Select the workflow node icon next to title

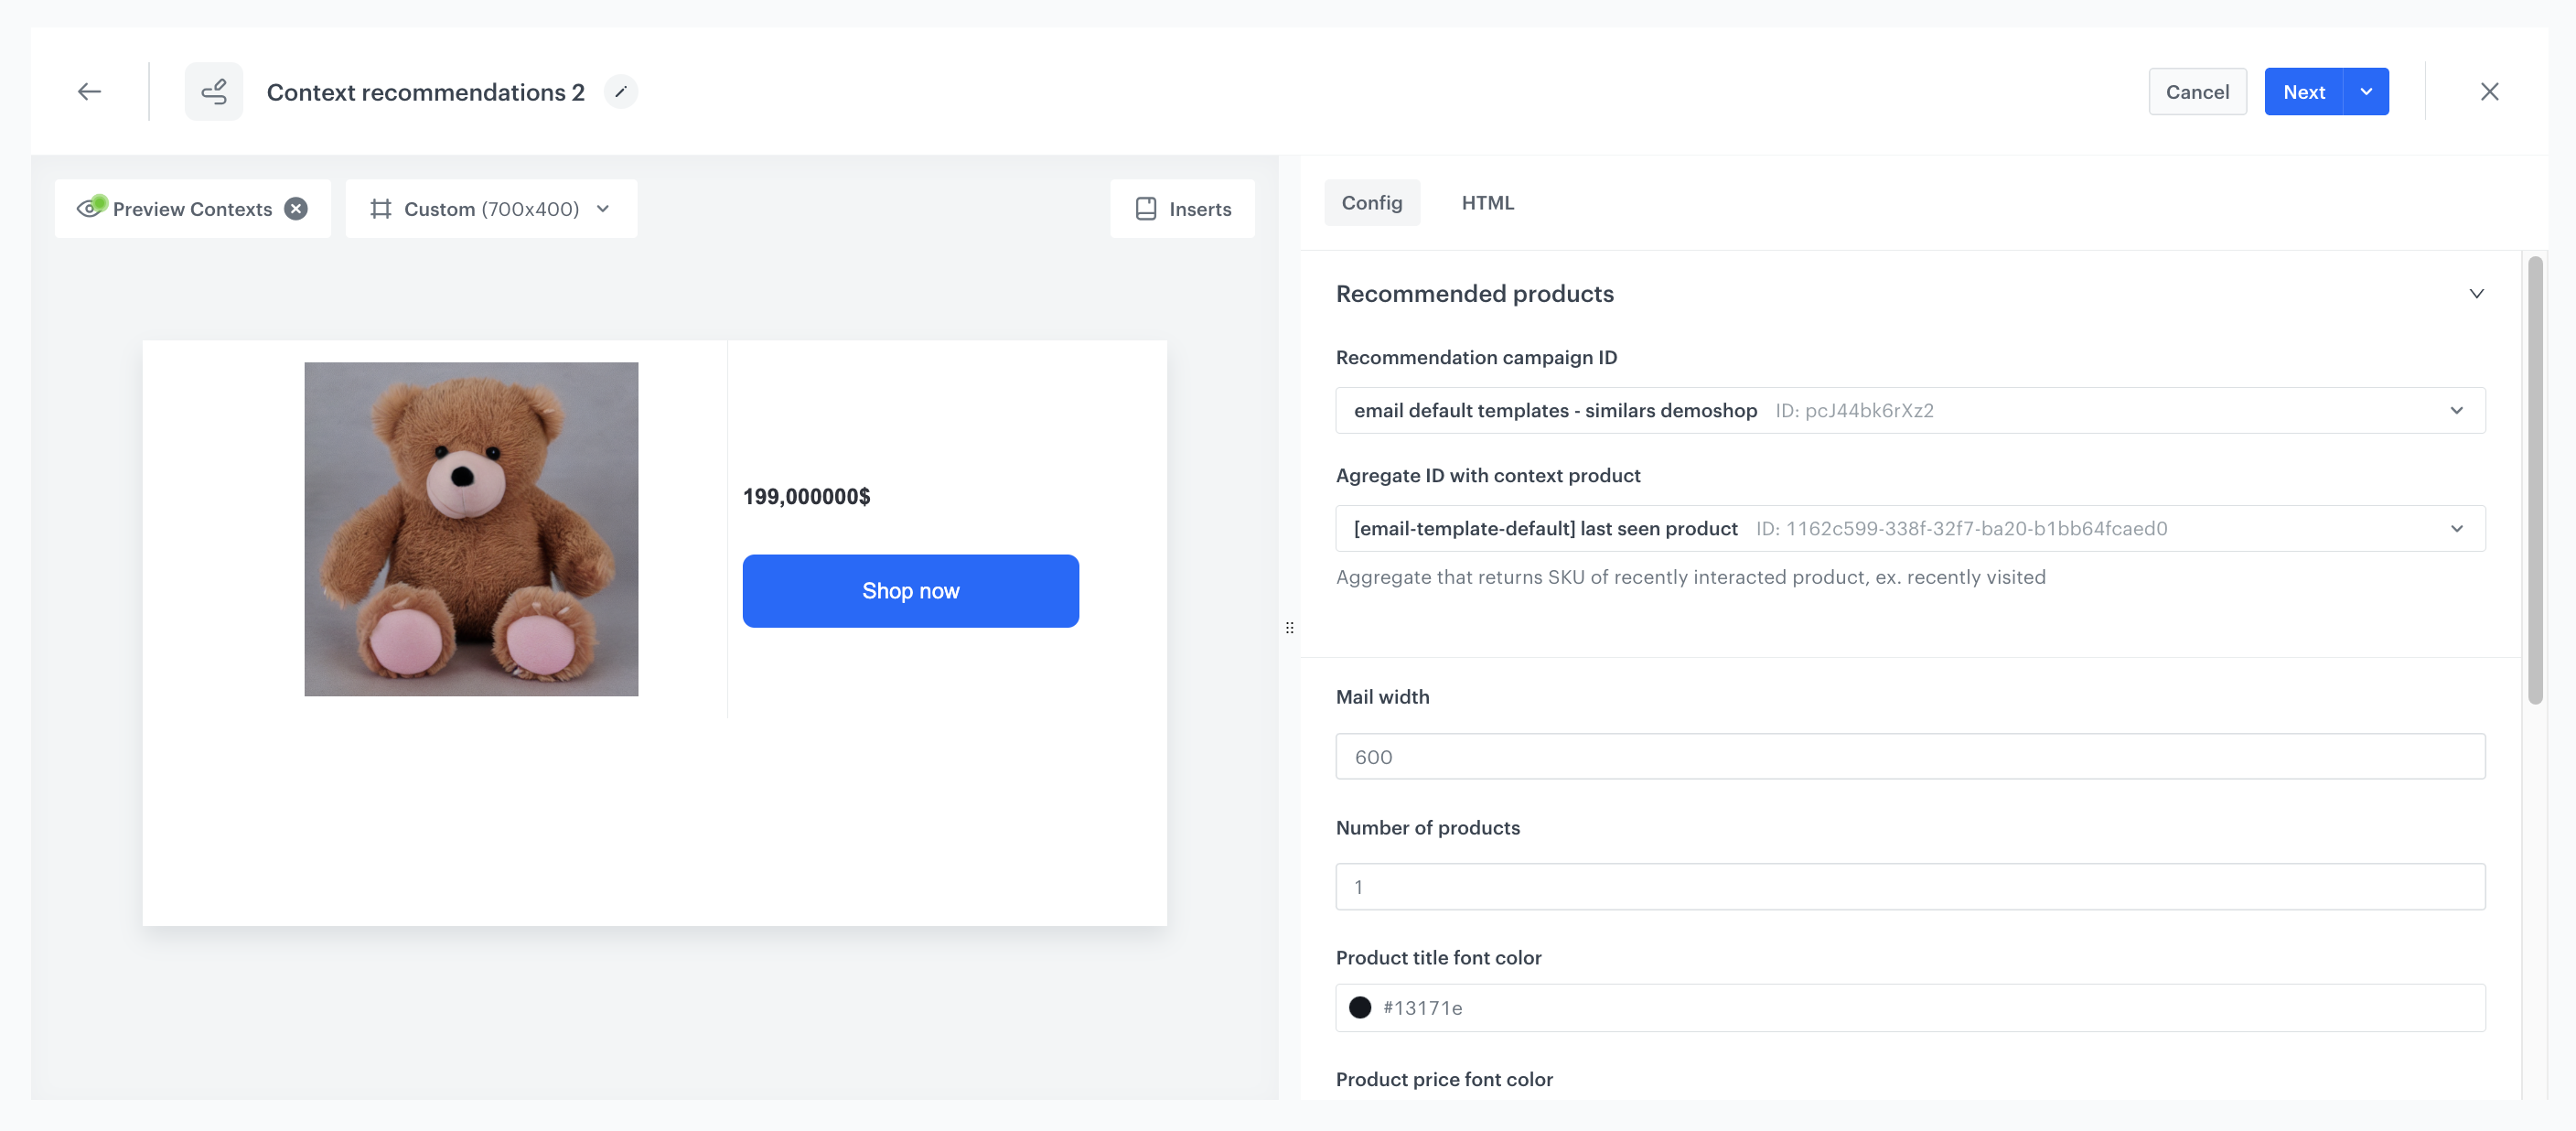point(214,91)
